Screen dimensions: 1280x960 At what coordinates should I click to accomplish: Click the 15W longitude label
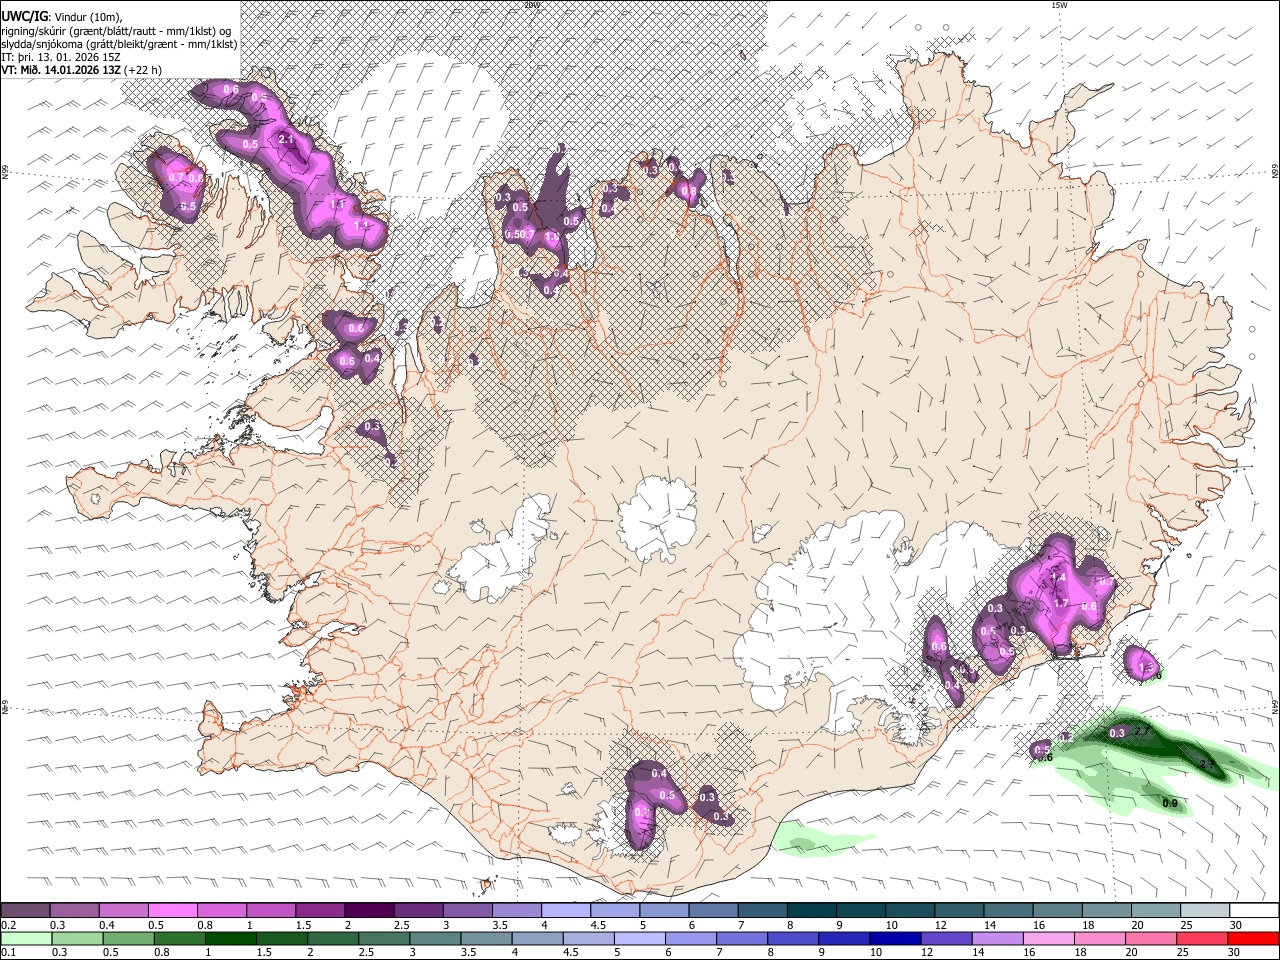tap(1059, 5)
